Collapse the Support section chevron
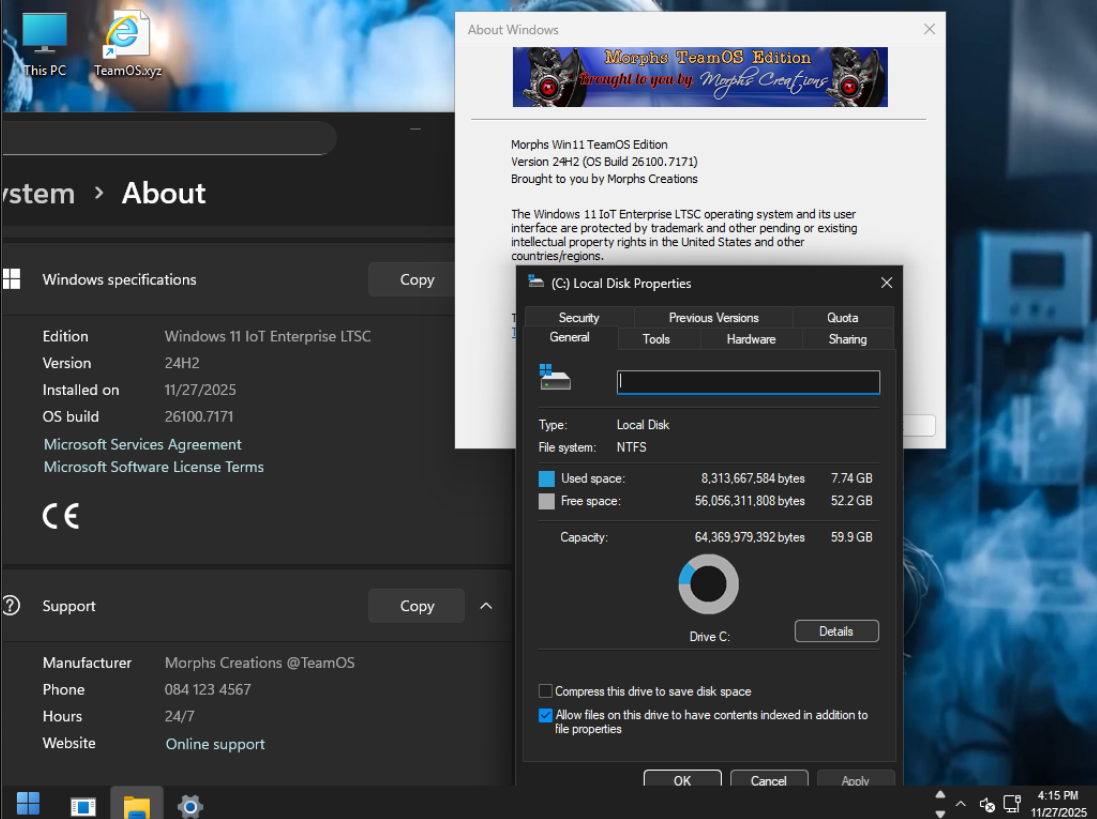1097x819 pixels. (x=486, y=606)
